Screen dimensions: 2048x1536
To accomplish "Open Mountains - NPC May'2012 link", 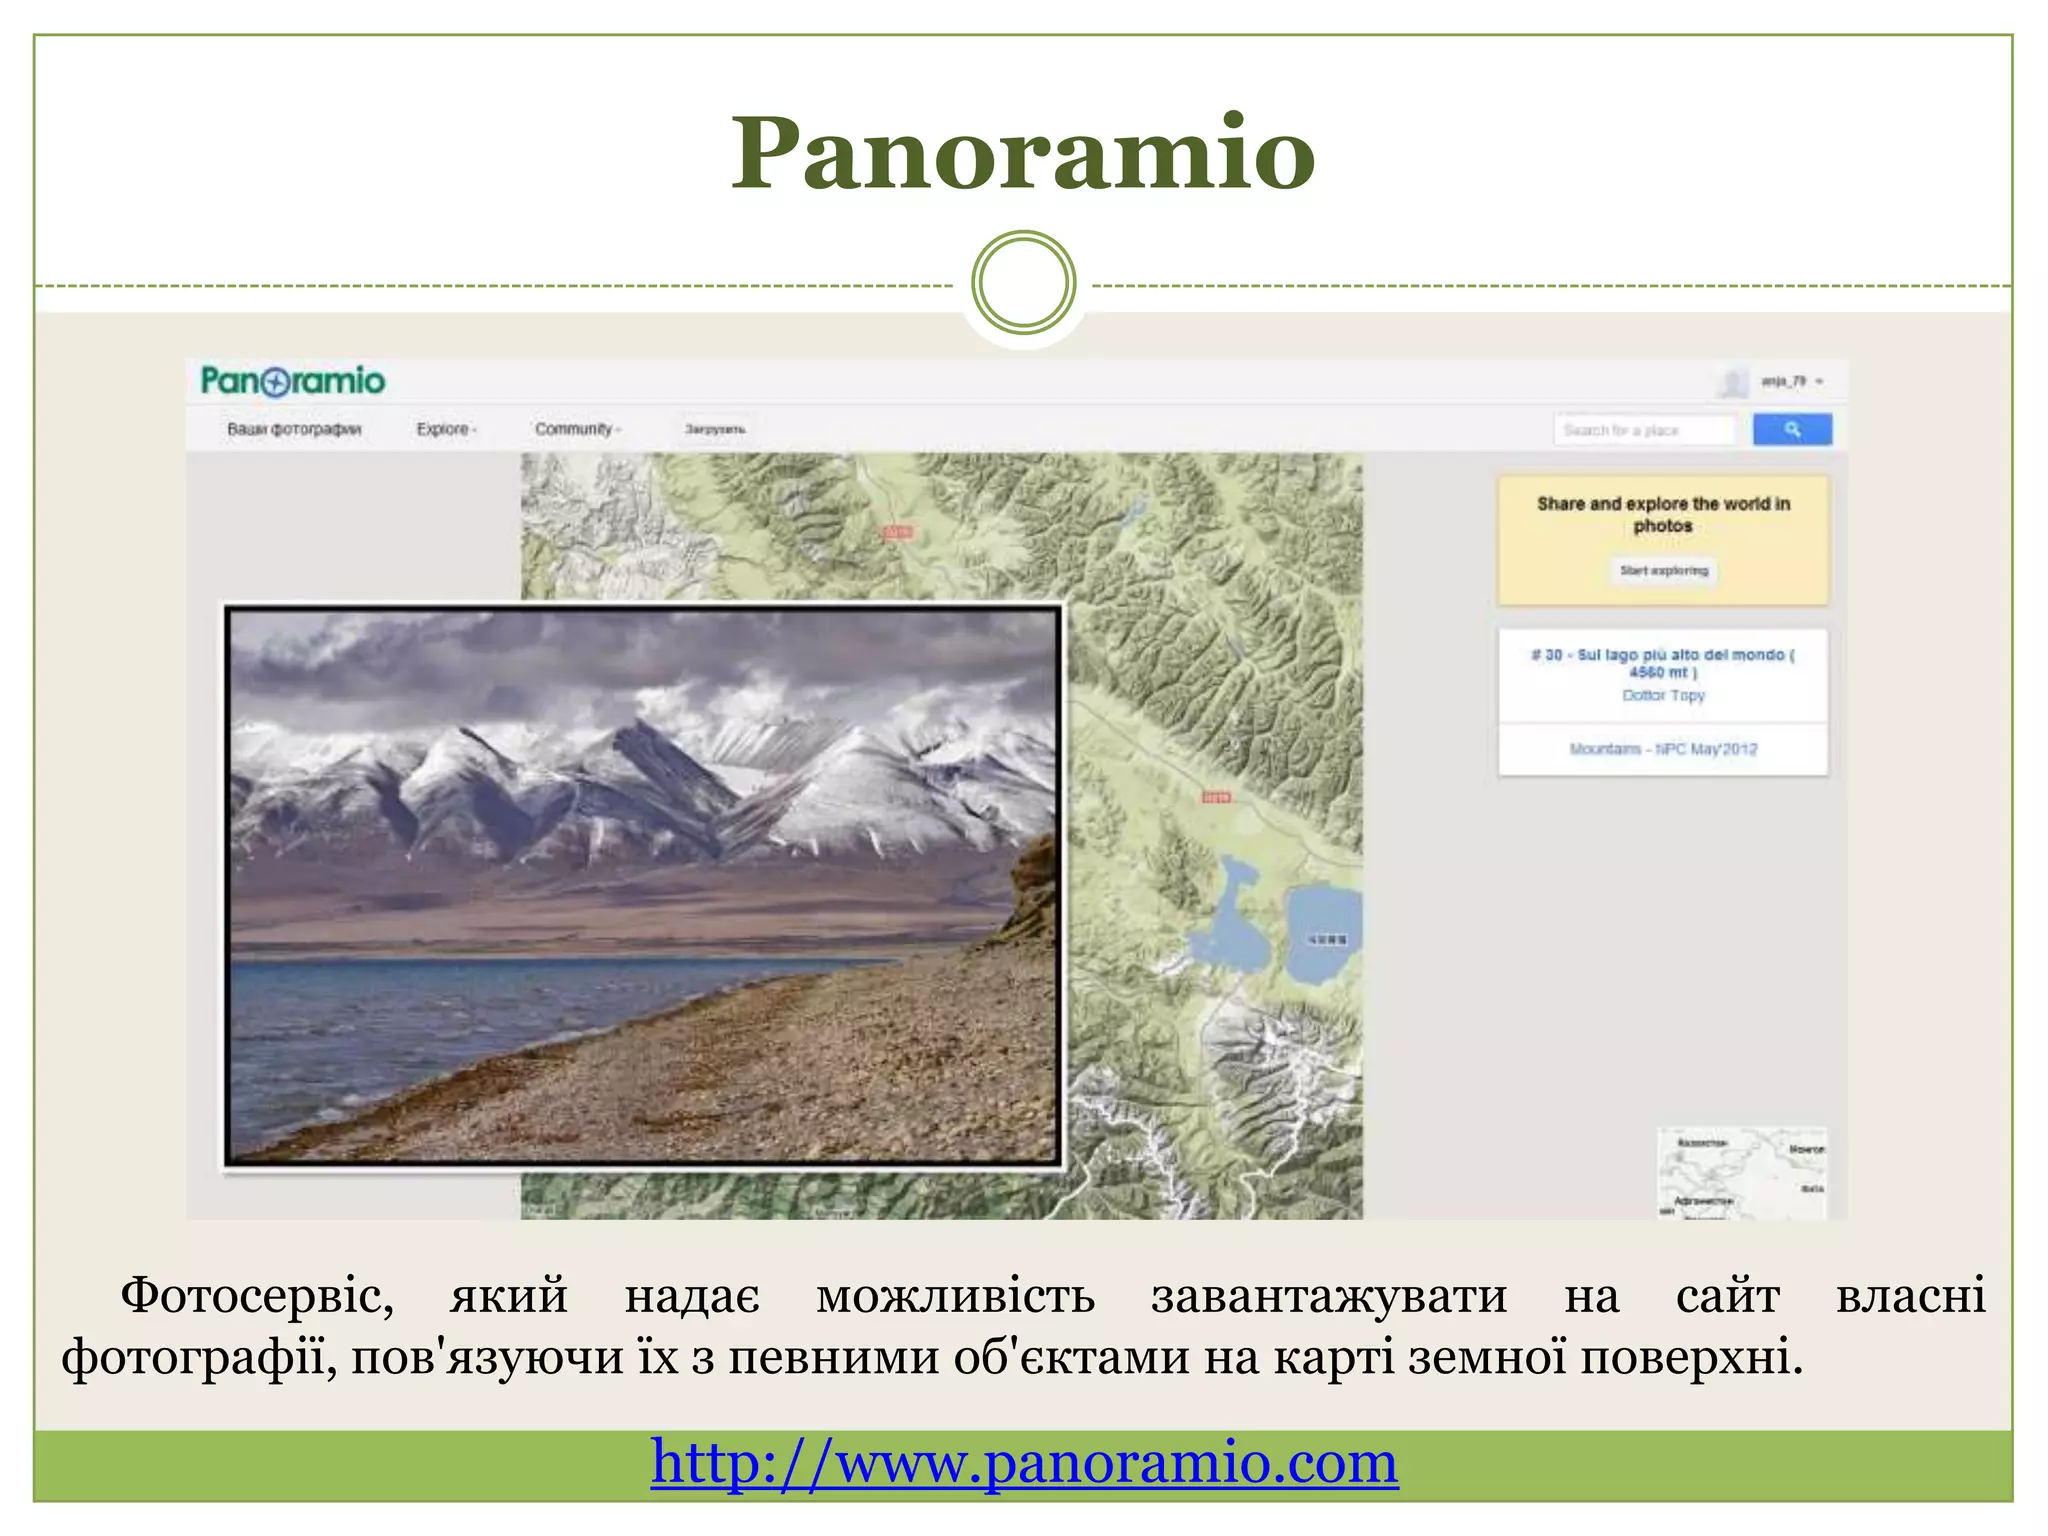I will 1663,749.
